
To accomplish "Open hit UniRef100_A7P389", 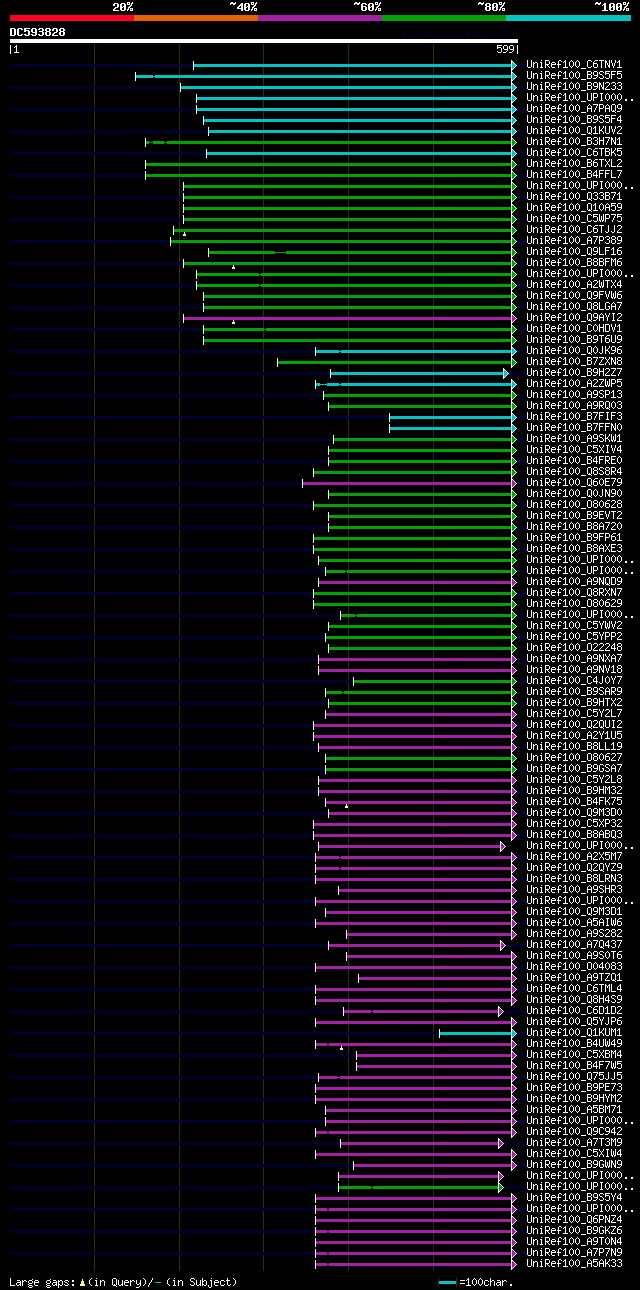I will pos(574,241).
